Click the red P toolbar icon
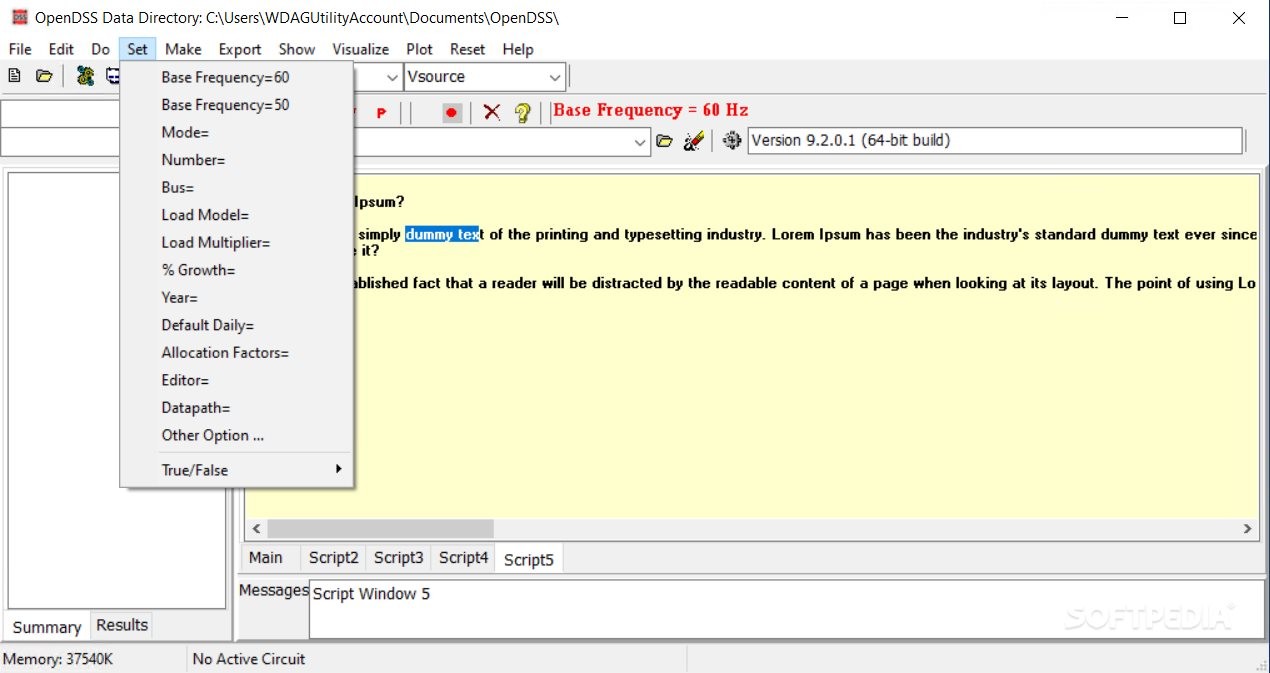The width and height of the screenshot is (1270, 673). [381, 113]
